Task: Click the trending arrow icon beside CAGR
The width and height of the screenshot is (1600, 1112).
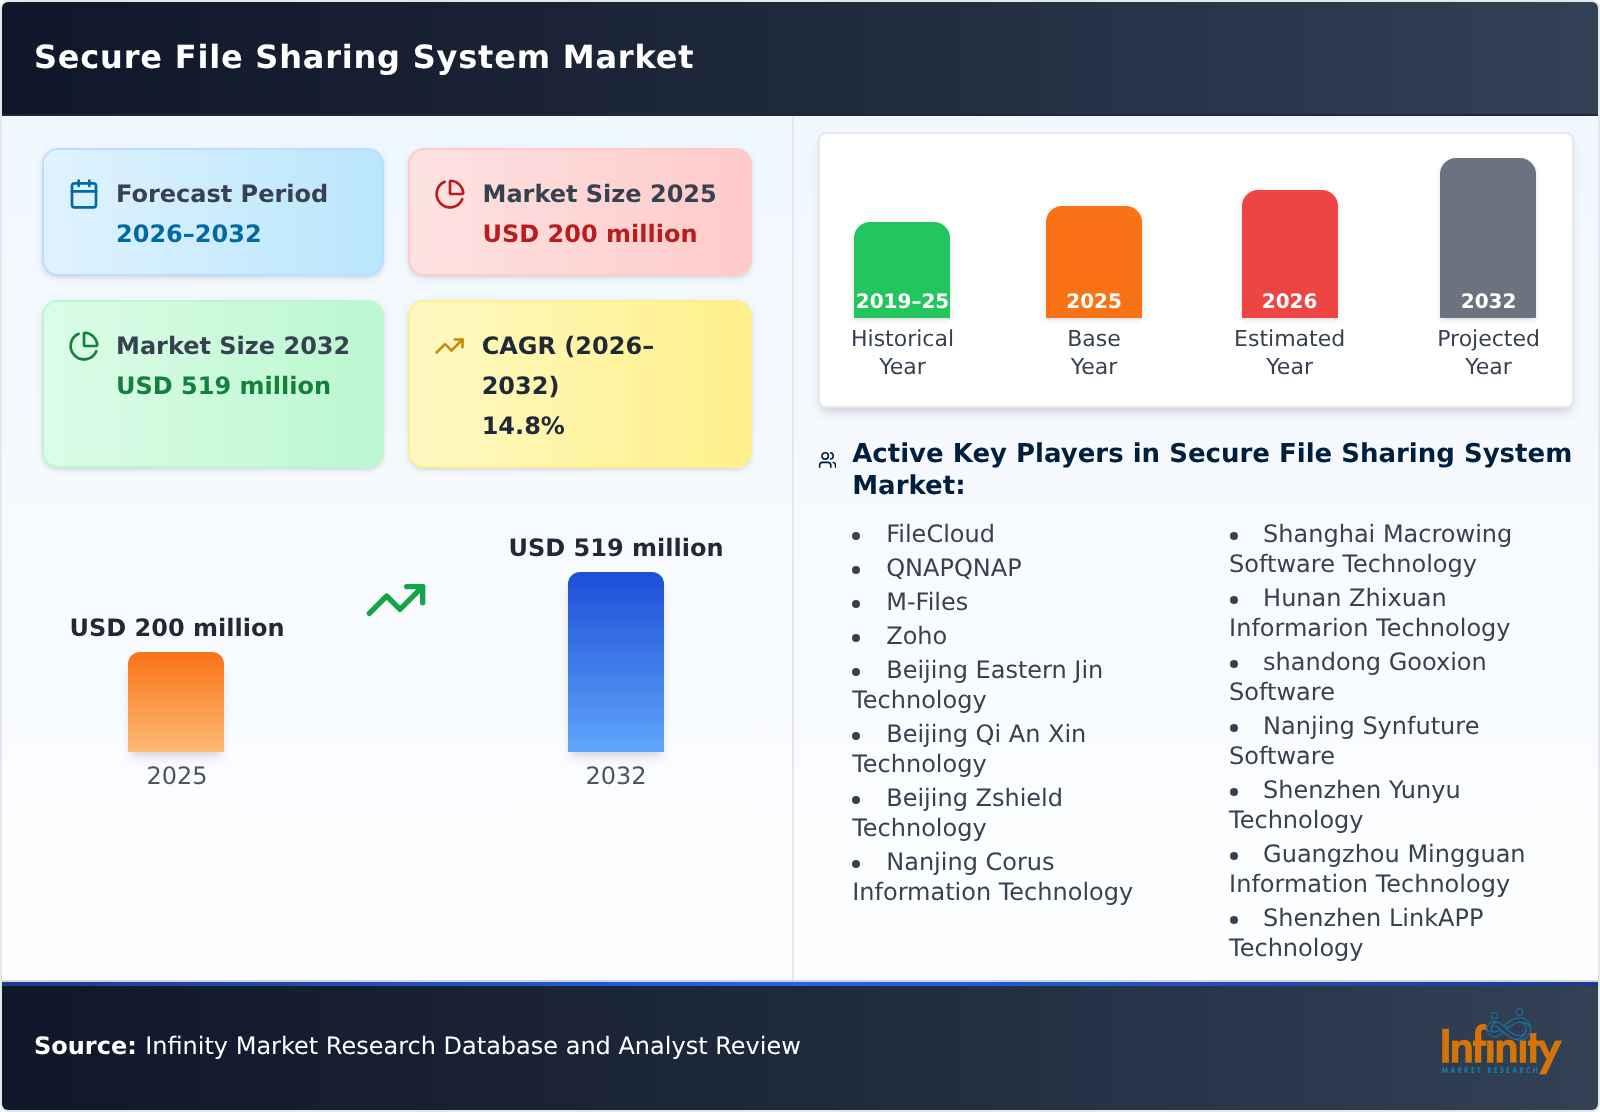Action: coord(450,346)
